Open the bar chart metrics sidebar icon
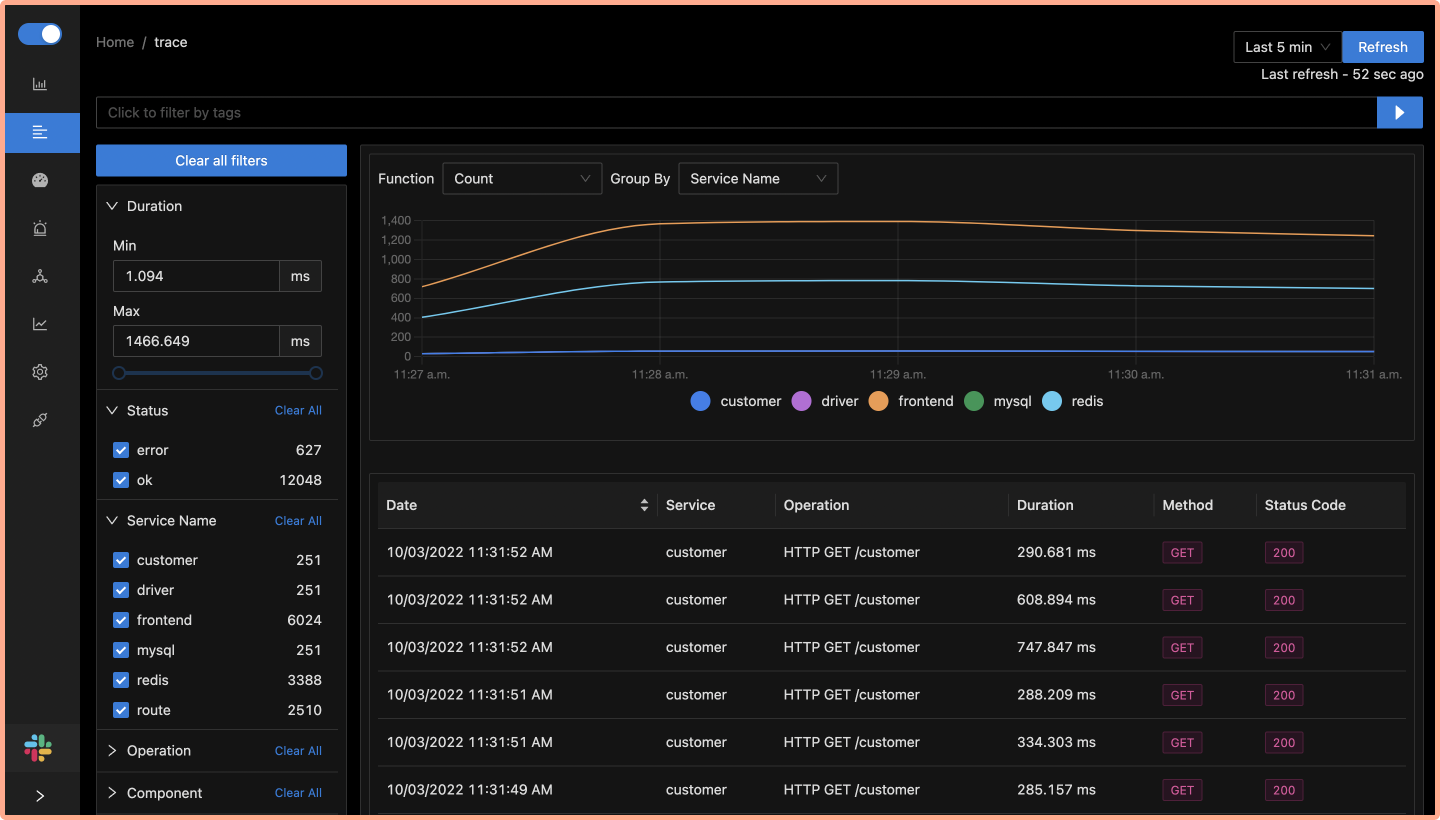Screen dimensions: 1440x820 [x=40, y=85]
